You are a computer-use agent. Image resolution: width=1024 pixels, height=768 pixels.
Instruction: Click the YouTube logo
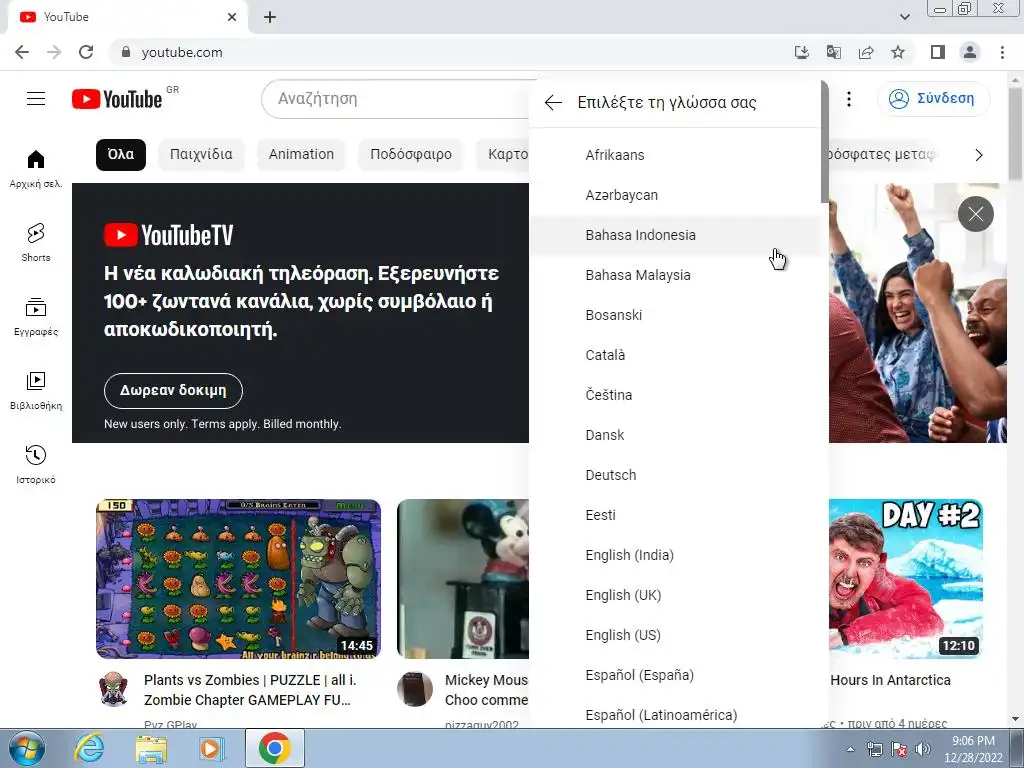117,99
